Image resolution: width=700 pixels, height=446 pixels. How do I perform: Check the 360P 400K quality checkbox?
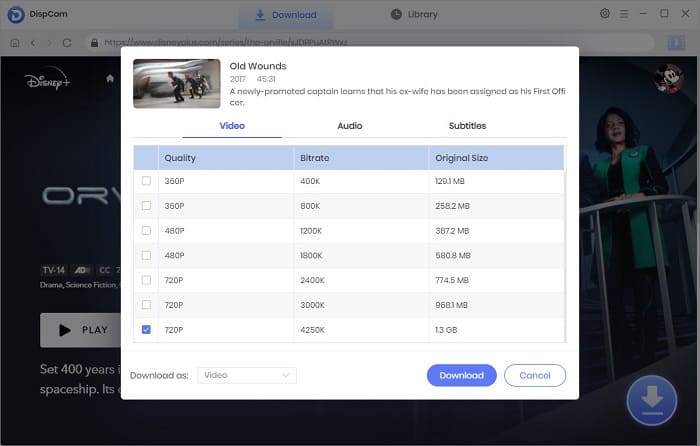[146, 181]
